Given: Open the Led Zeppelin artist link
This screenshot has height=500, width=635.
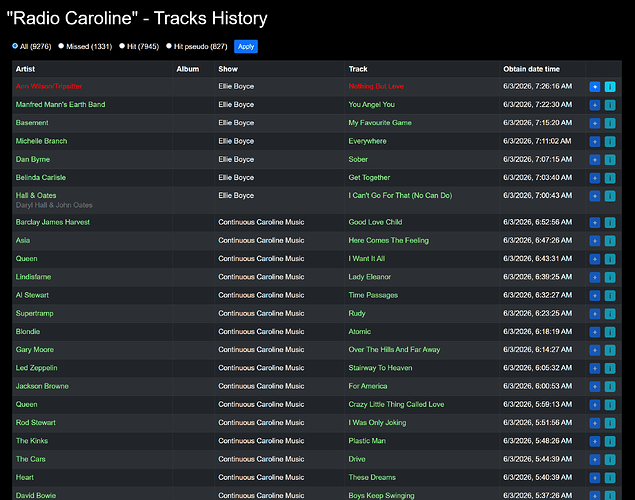Looking at the screenshot, I should pos(36,368).
